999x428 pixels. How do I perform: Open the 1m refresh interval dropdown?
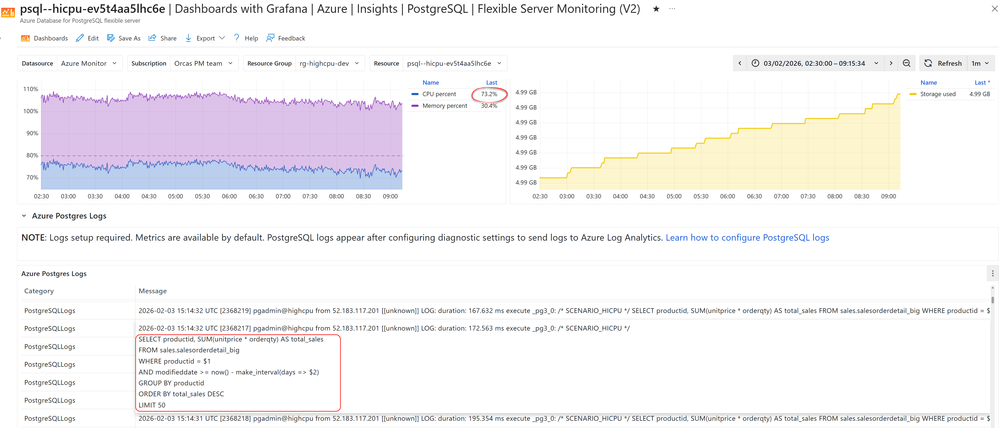click(980, 63)
